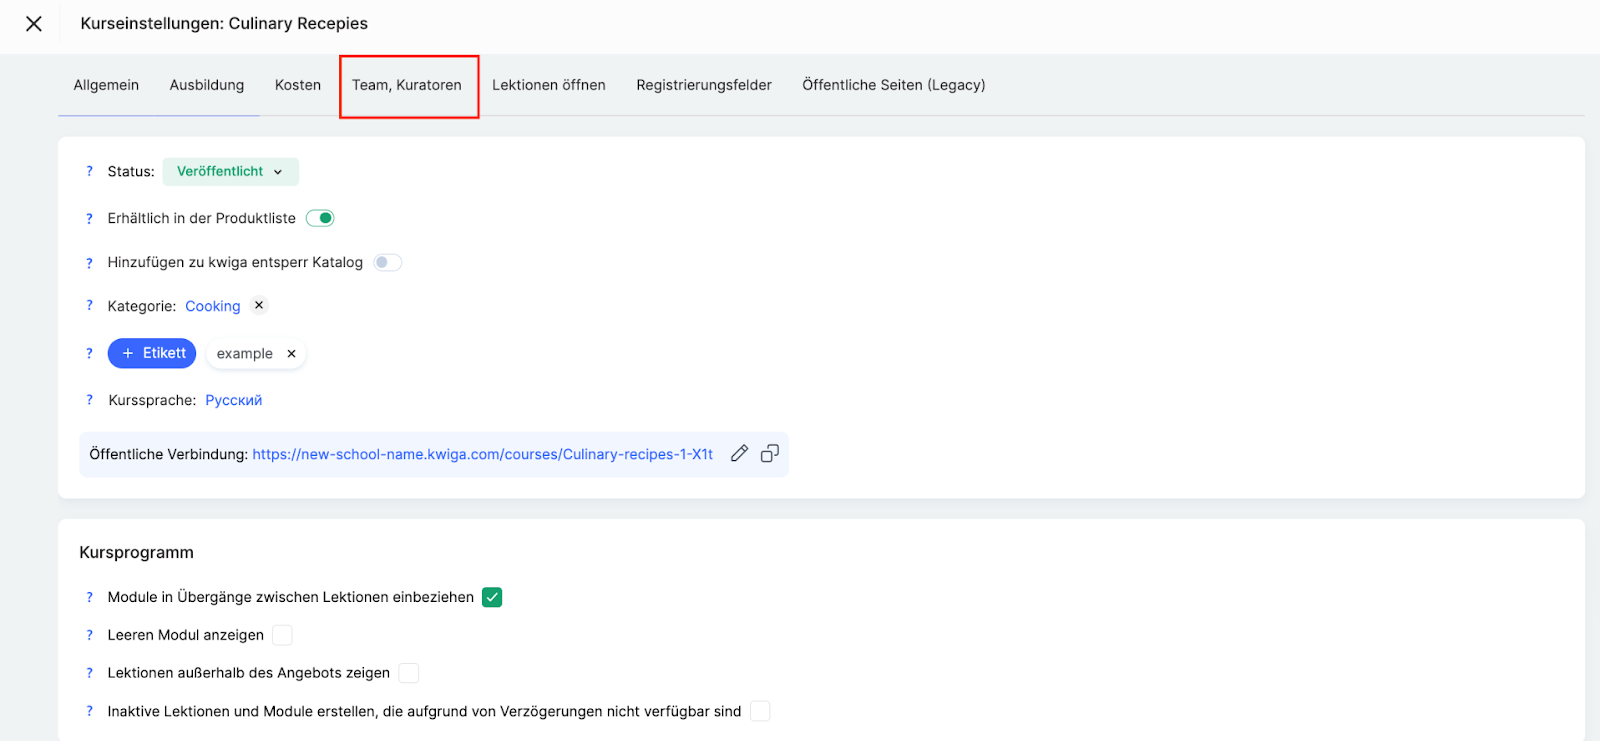Remove the Cooking category with its X icon

pyautogui.click(x=259, y=305)
